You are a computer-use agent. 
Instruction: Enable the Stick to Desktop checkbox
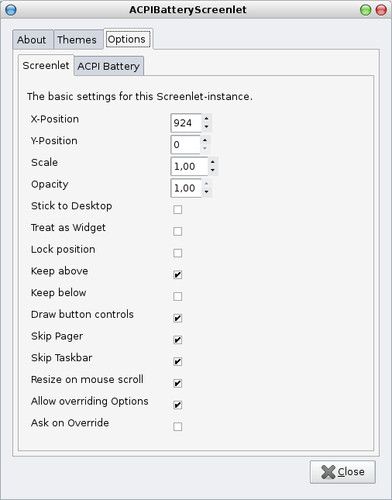(178, 210)
